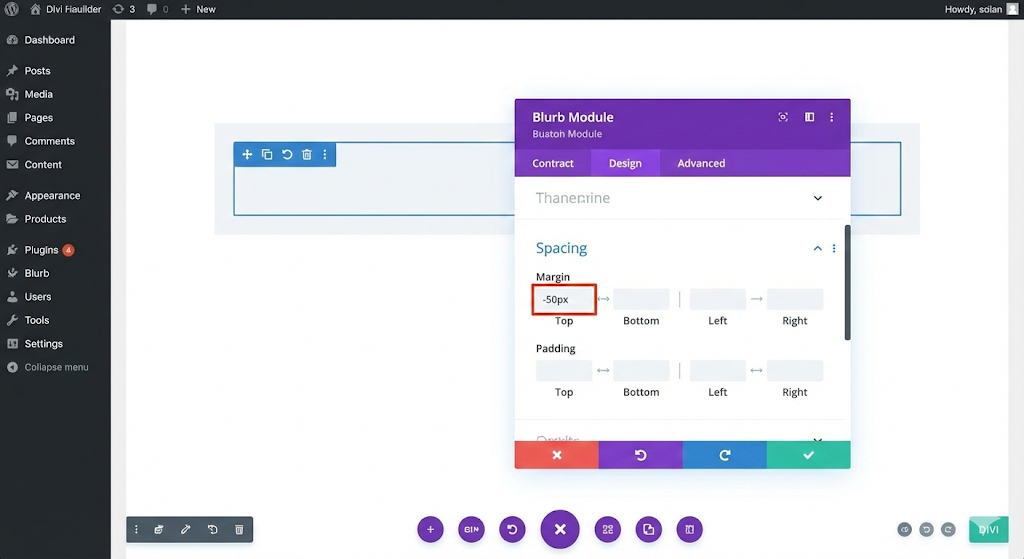The height and width of the screenshot is (559, 1024).
Task: Save changes with green checkmark button
Action: pos(808,455)
